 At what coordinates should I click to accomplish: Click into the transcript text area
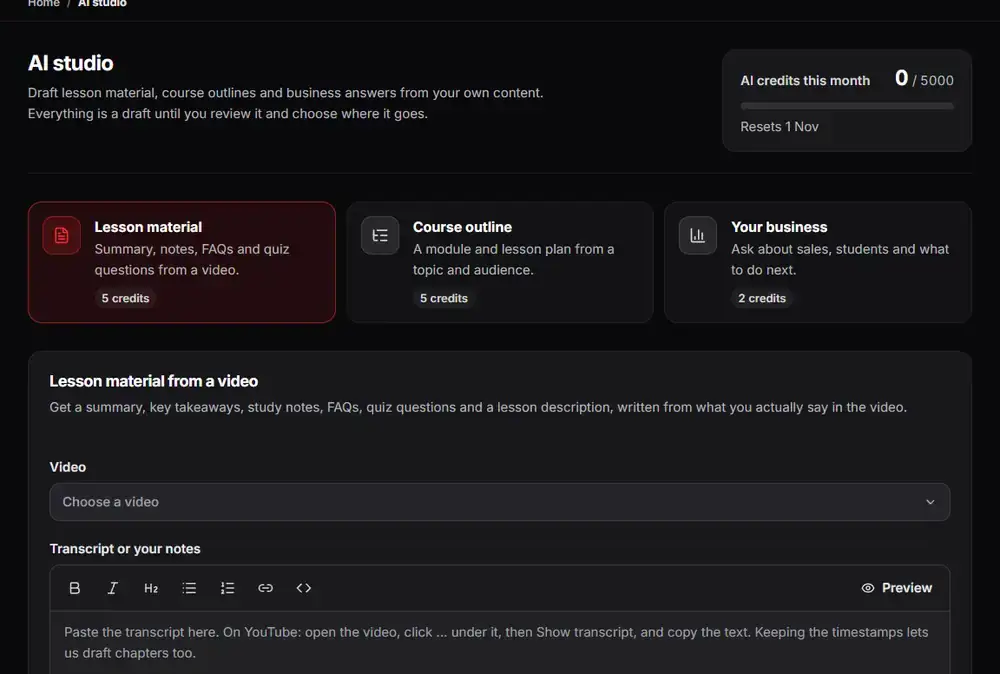pyautogui.click(x=500, y=643)
